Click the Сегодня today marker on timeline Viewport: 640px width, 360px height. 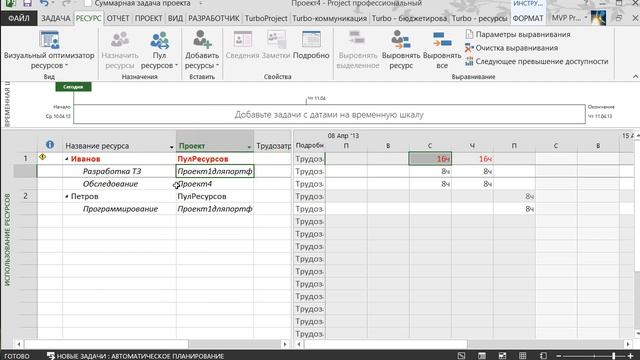click(x=73, y=87)
